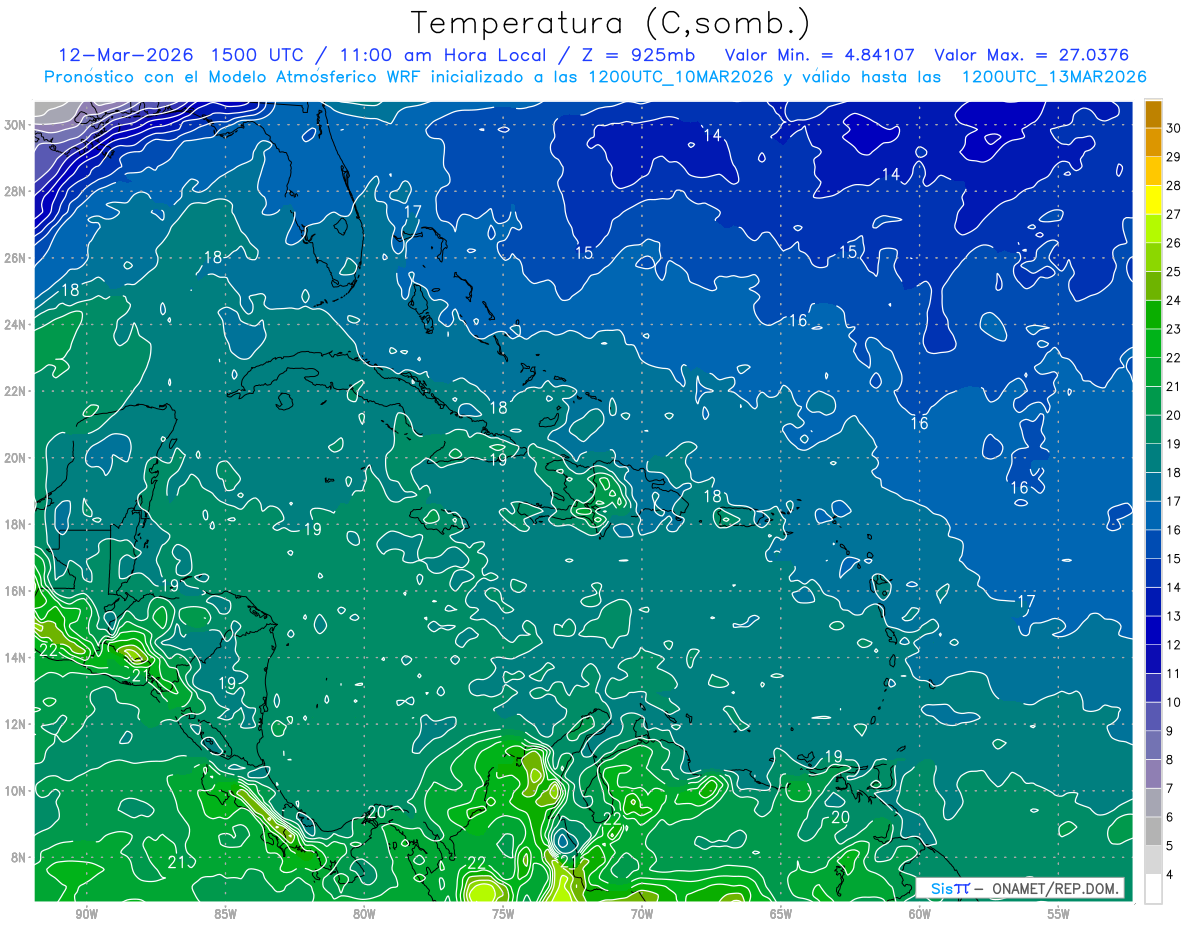Click the '28N' latitude label

[16, 191]
